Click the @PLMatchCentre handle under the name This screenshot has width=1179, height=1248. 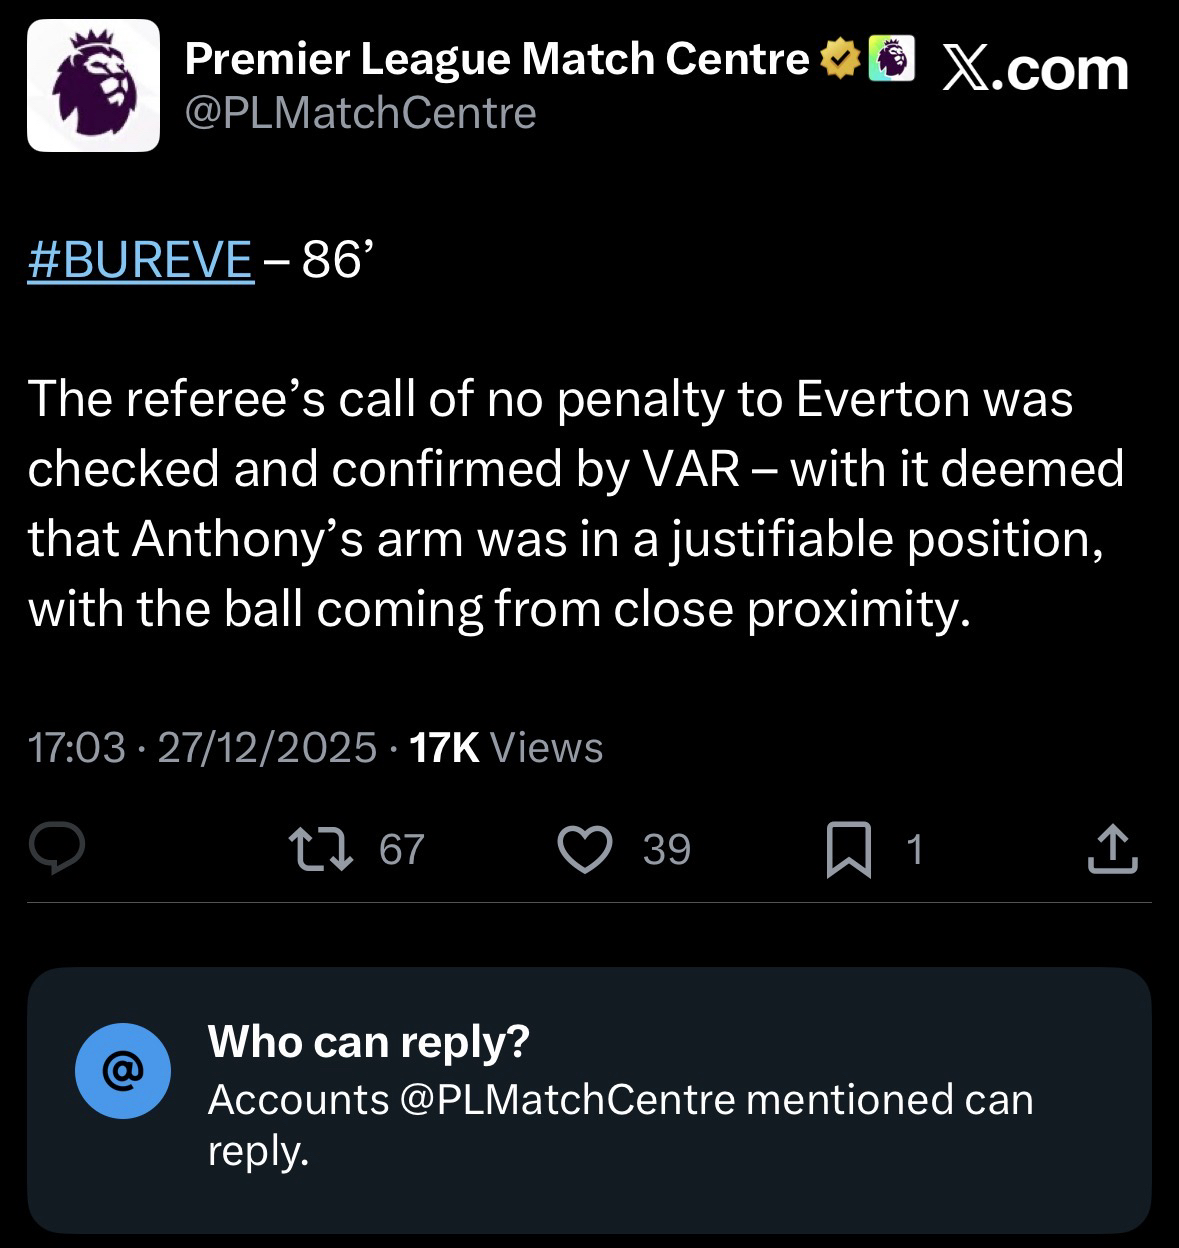(361, 113)
